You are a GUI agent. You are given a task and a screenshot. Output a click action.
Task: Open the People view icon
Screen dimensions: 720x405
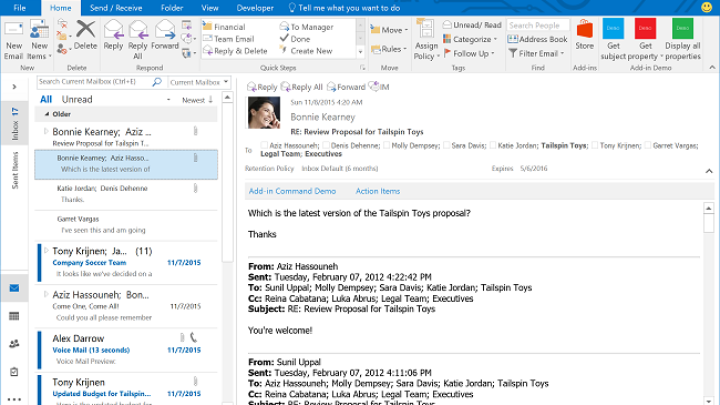coord(14,343)
